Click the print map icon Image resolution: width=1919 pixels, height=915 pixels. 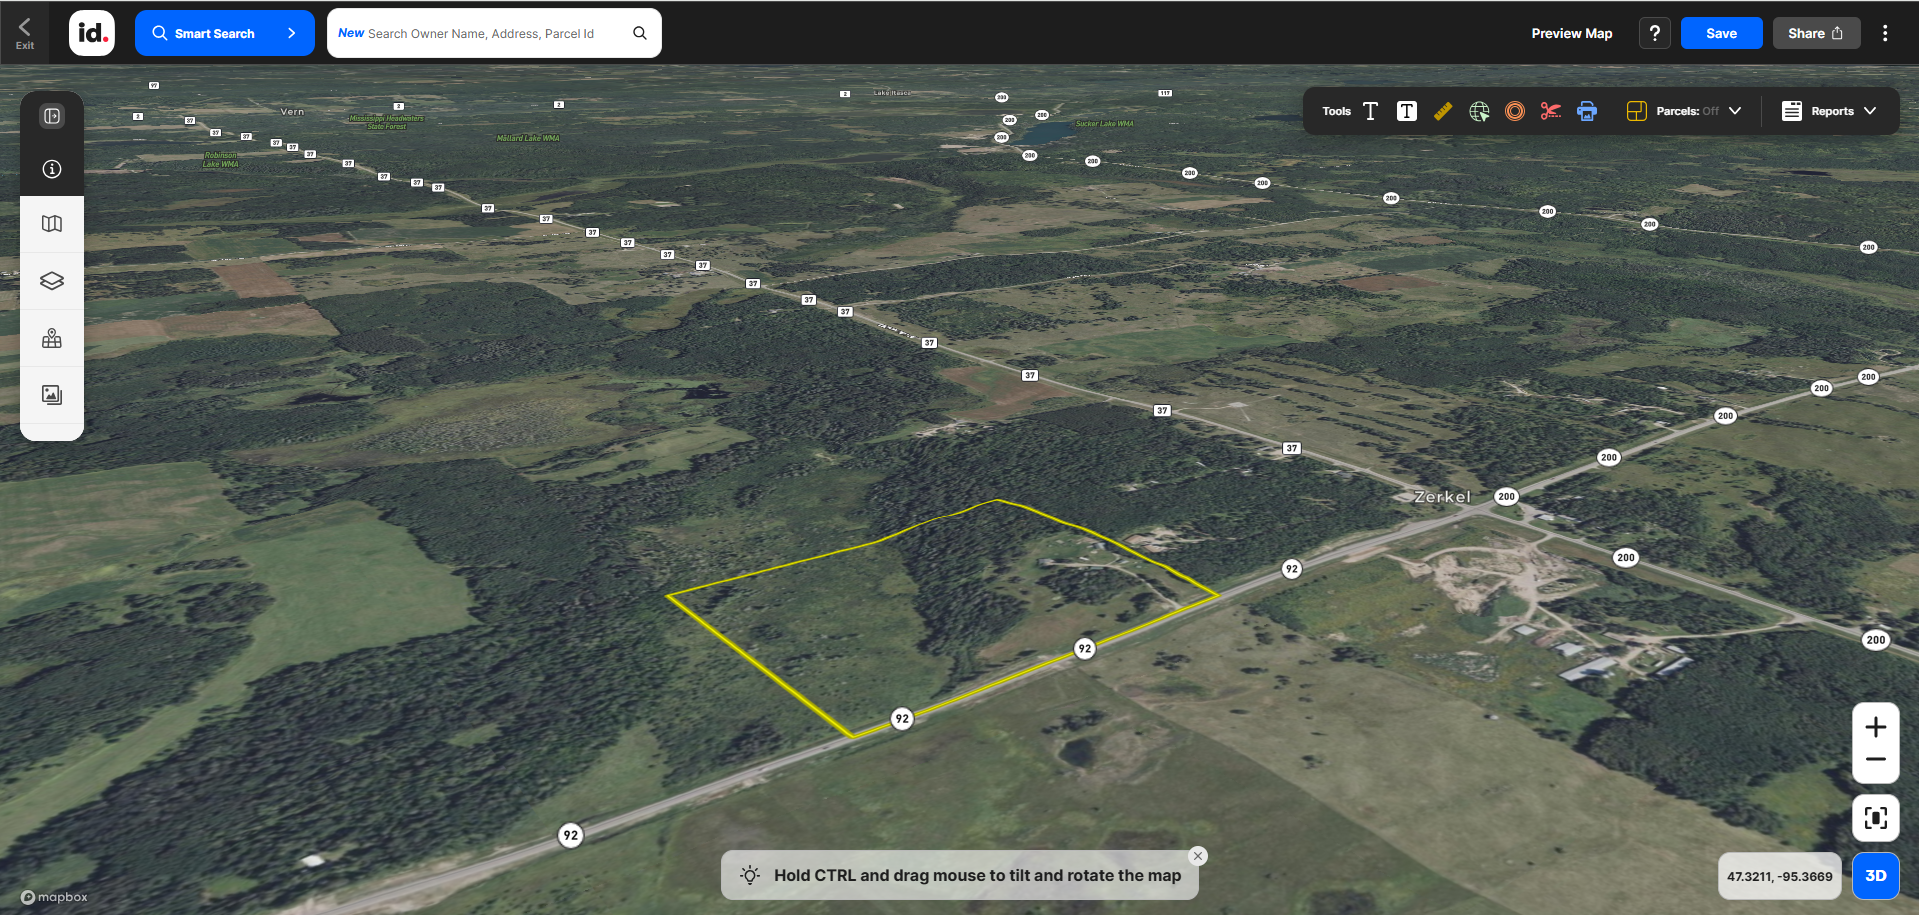[x=1587, y=111]
